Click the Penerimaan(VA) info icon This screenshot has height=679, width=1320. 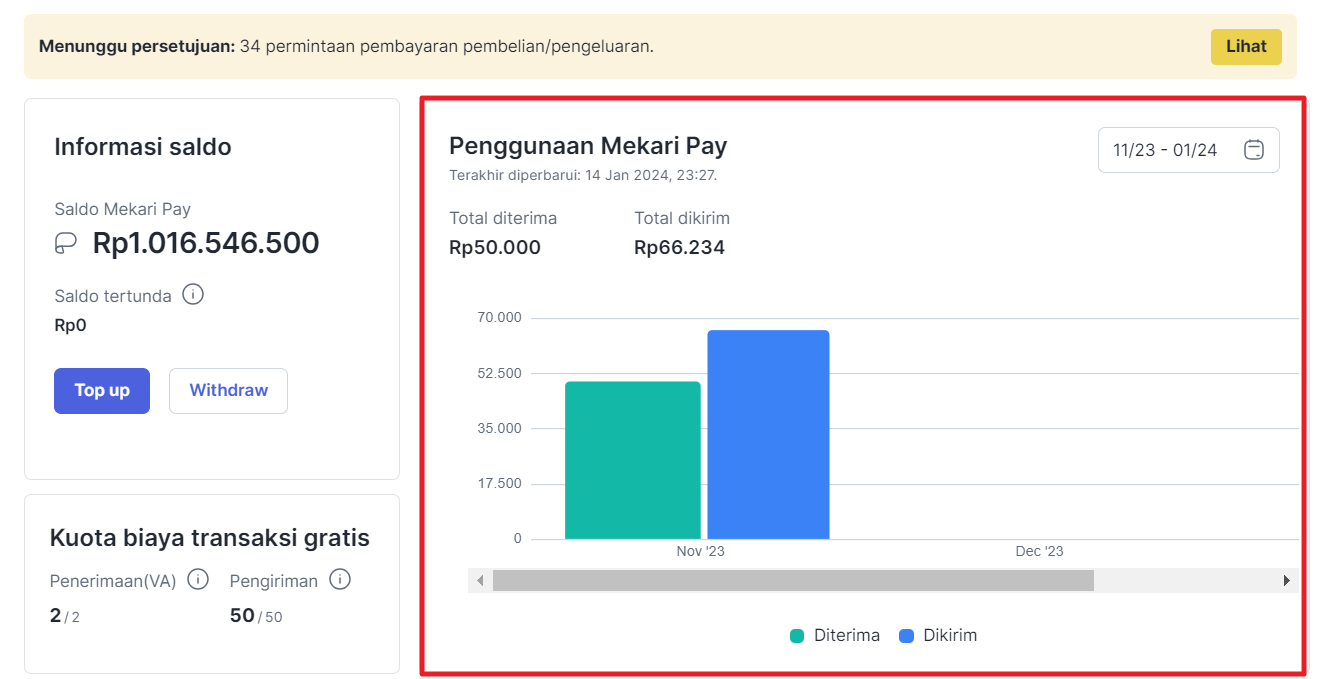[198, 580]
